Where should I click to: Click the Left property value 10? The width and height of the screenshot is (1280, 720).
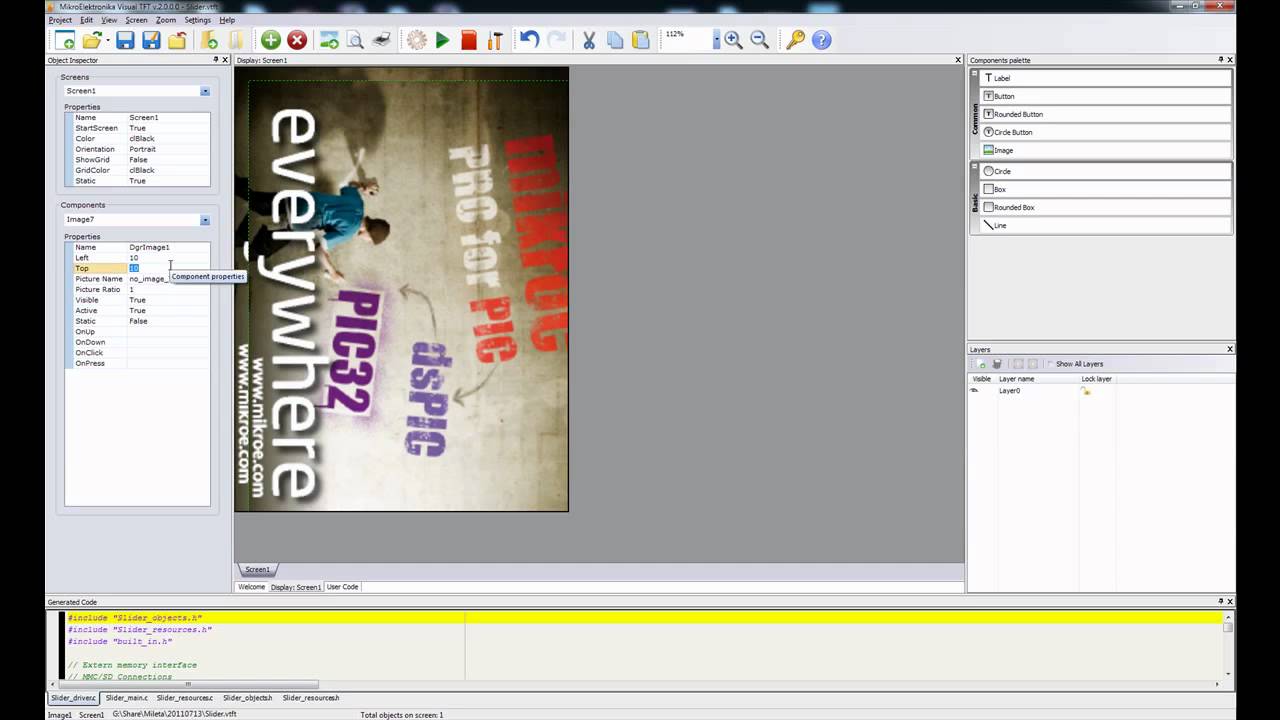pos(168,258)
